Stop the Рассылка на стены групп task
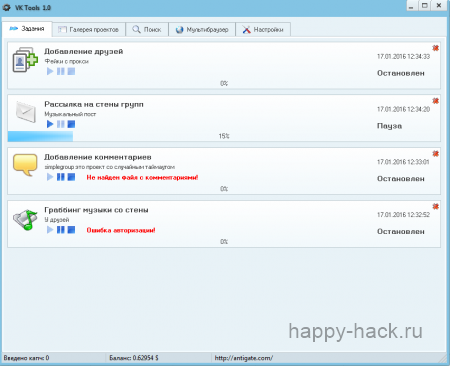 tap(71, 124)
